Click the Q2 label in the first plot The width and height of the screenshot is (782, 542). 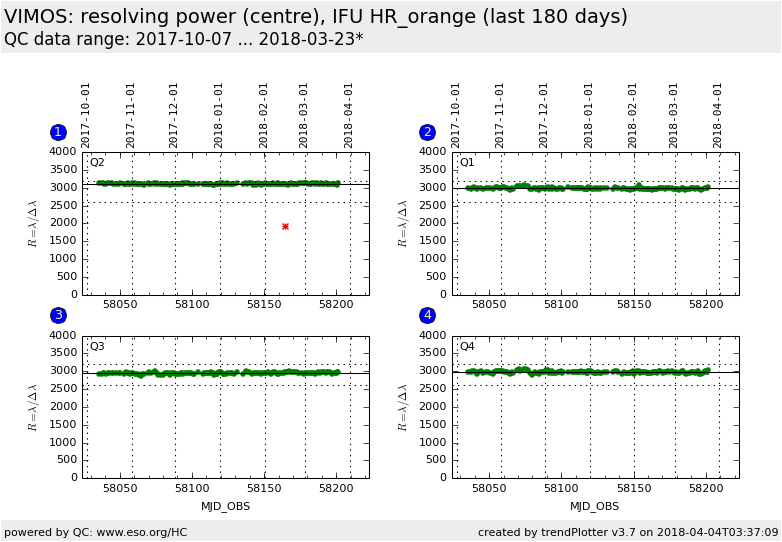[x=97, y=162]
